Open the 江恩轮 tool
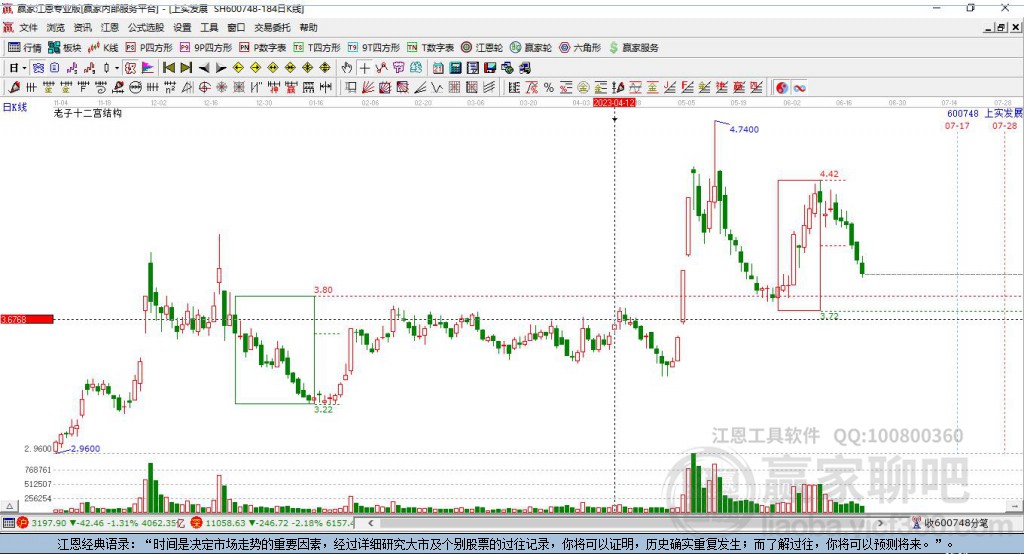 tap(482, 48)
